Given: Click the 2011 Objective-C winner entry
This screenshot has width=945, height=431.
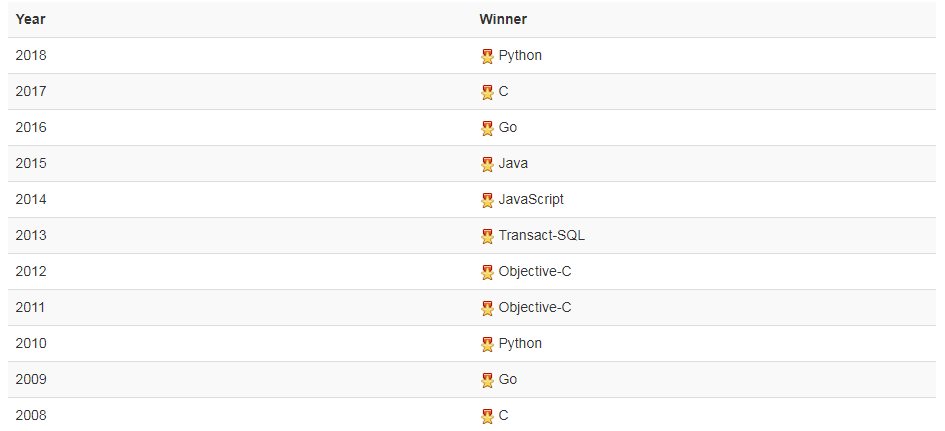Looking at the screenshot, I should click(x=535, y=308).
